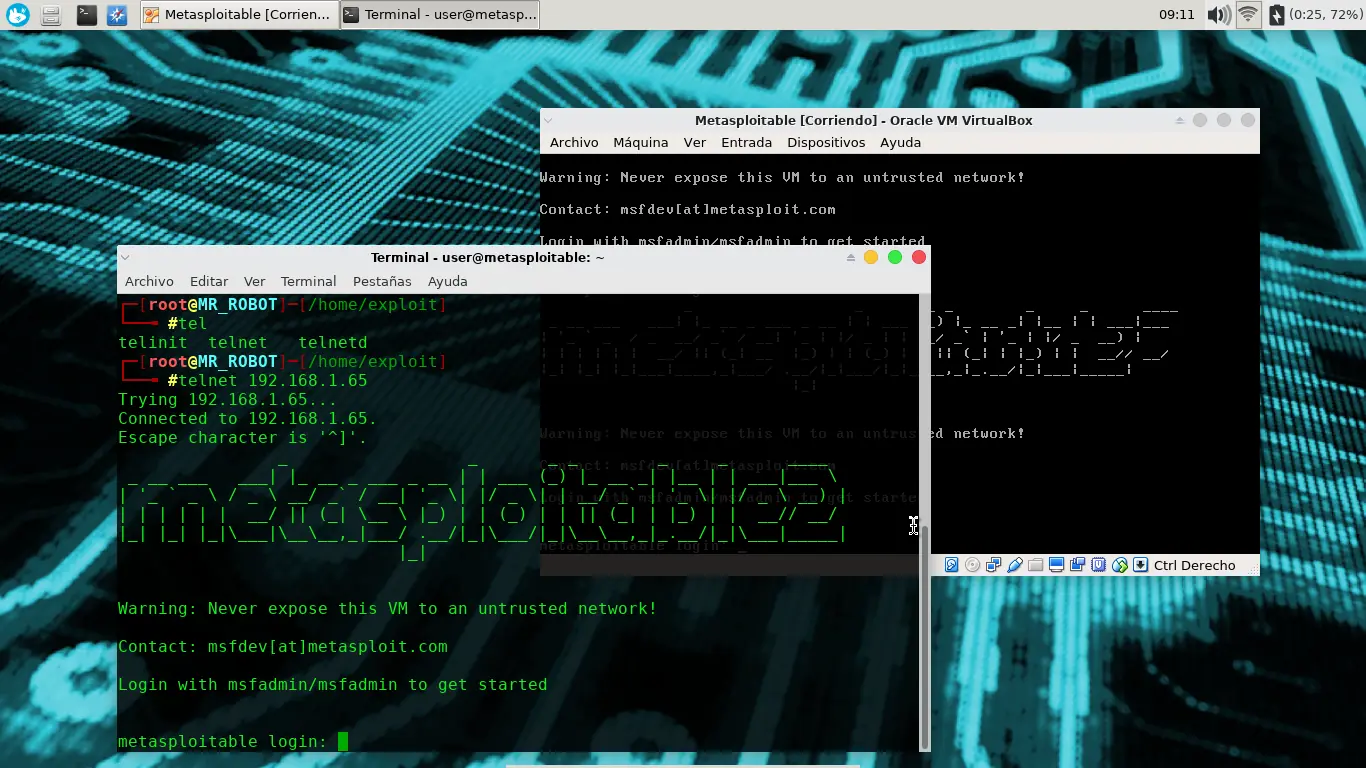Click VirtualBox hard disk activity indicator
Viewport: 1366px width, 768px height.
click(x=951, y=565)
